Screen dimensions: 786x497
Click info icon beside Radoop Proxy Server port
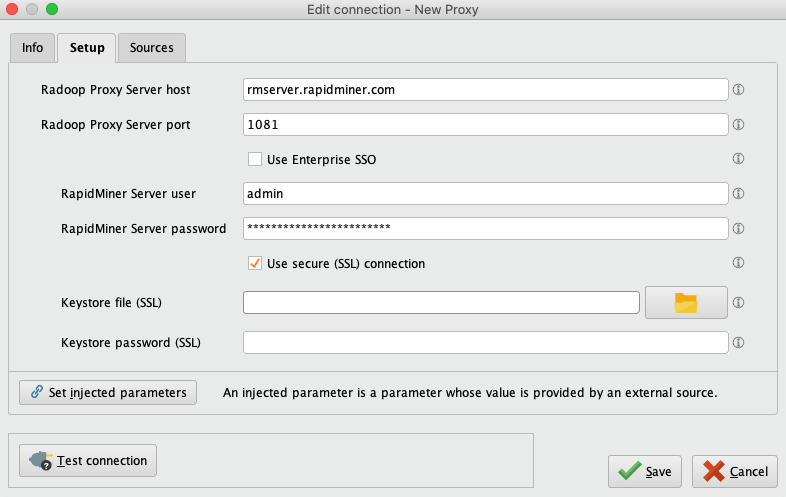tap(739, 125)
